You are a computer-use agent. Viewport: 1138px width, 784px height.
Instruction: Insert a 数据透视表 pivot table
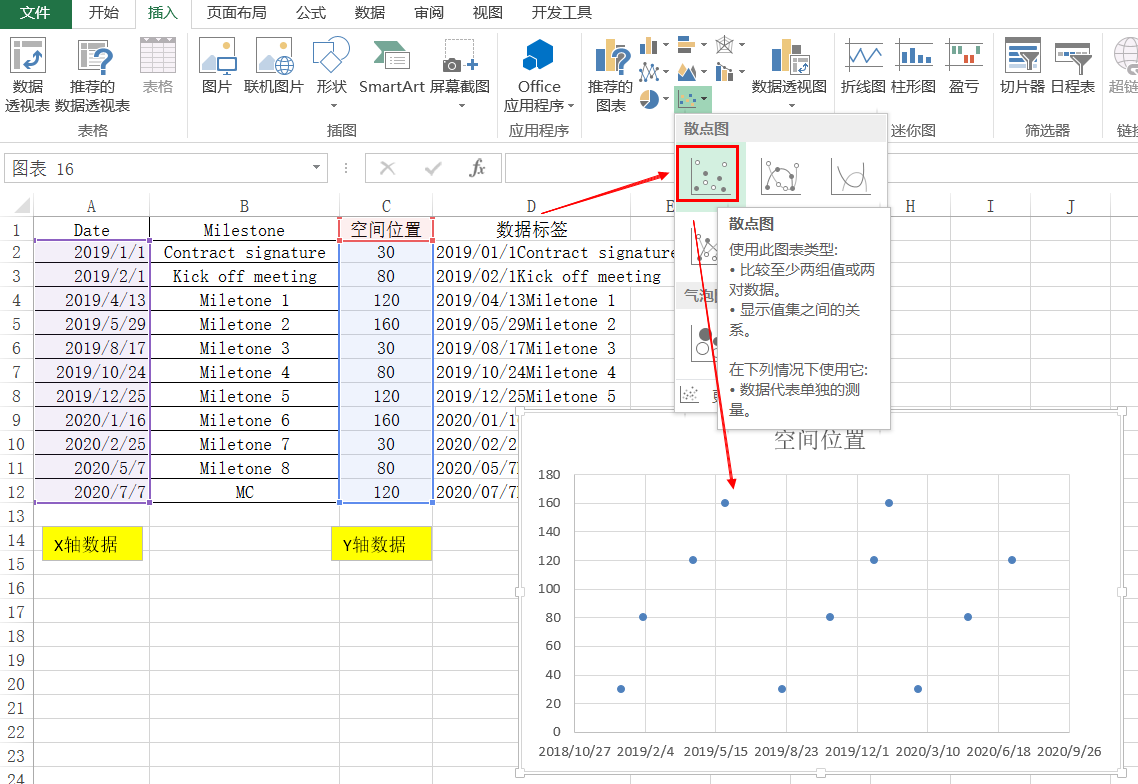point(28,75)
